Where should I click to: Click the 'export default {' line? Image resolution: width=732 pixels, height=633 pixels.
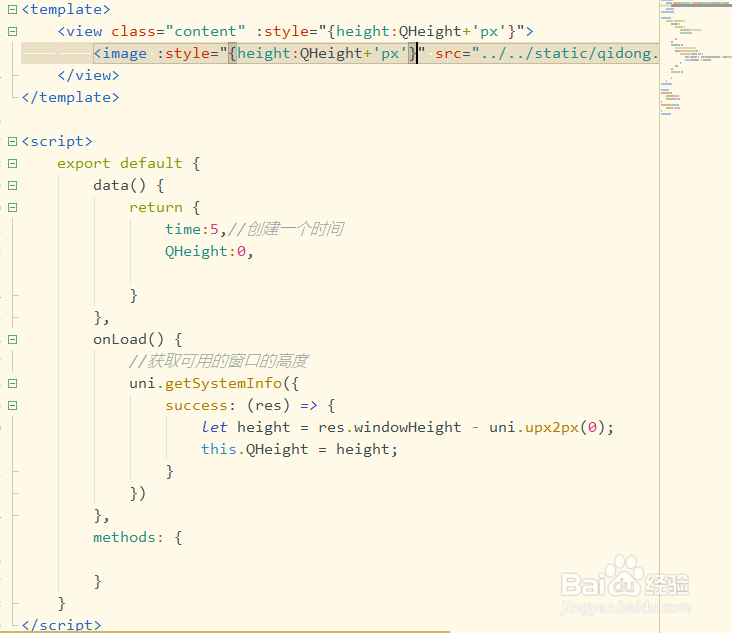tap(128, 163)
